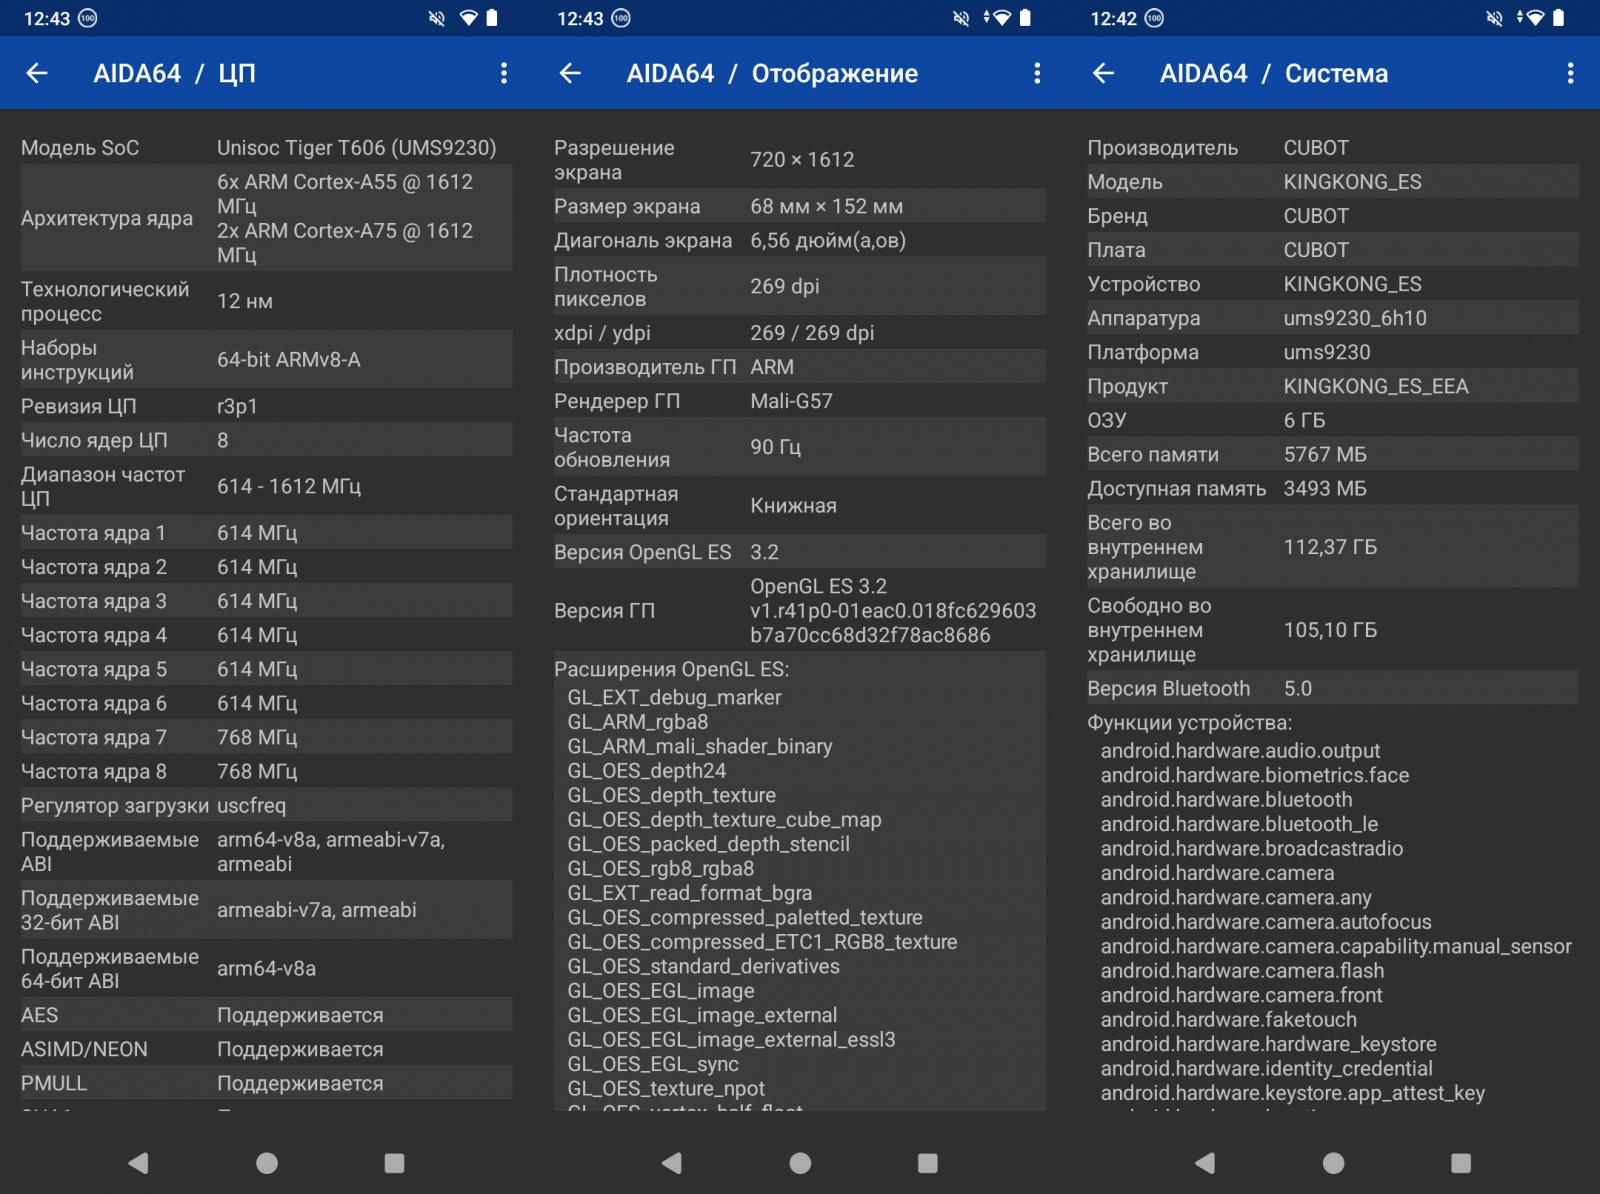
Task: Select the '3493 МБ' available memory value
Action: [x=1325, y=488]
